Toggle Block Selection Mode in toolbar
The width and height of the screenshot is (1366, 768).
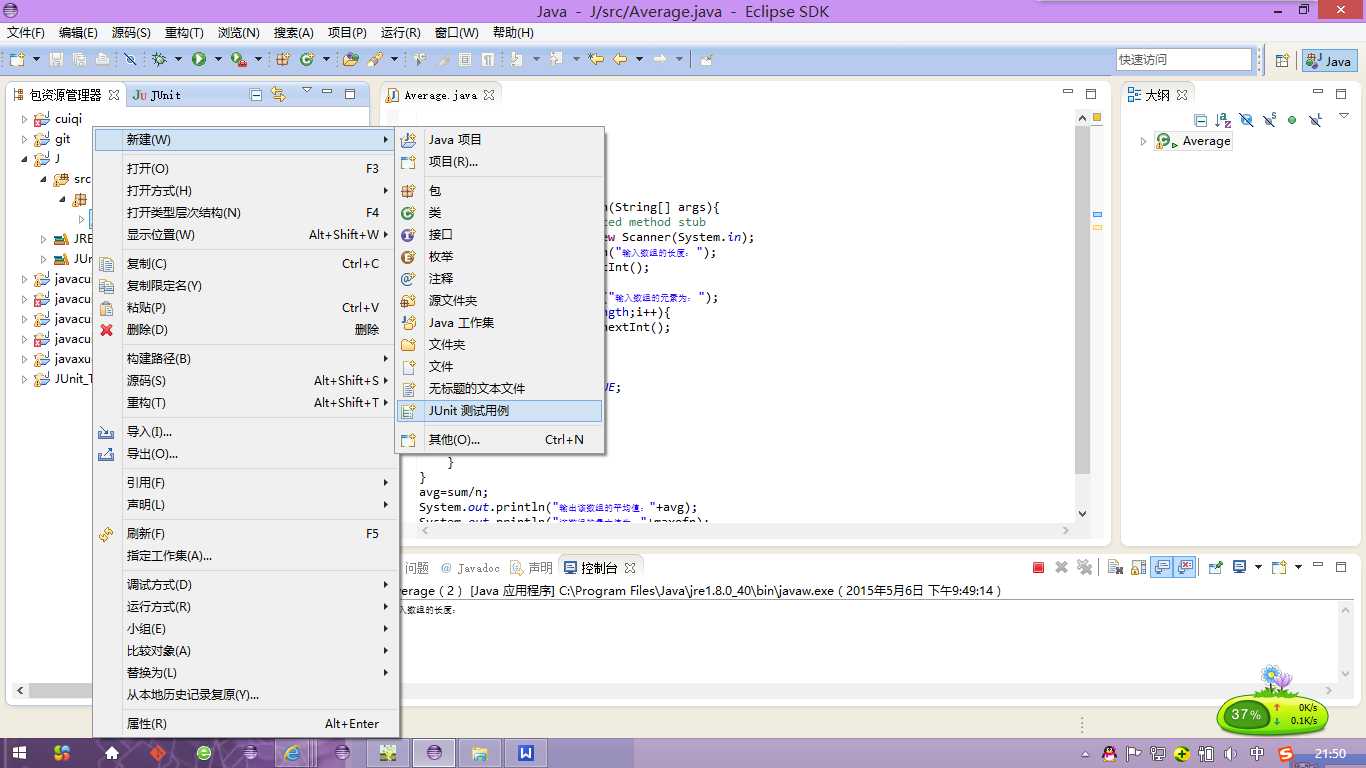click(465, 59)
